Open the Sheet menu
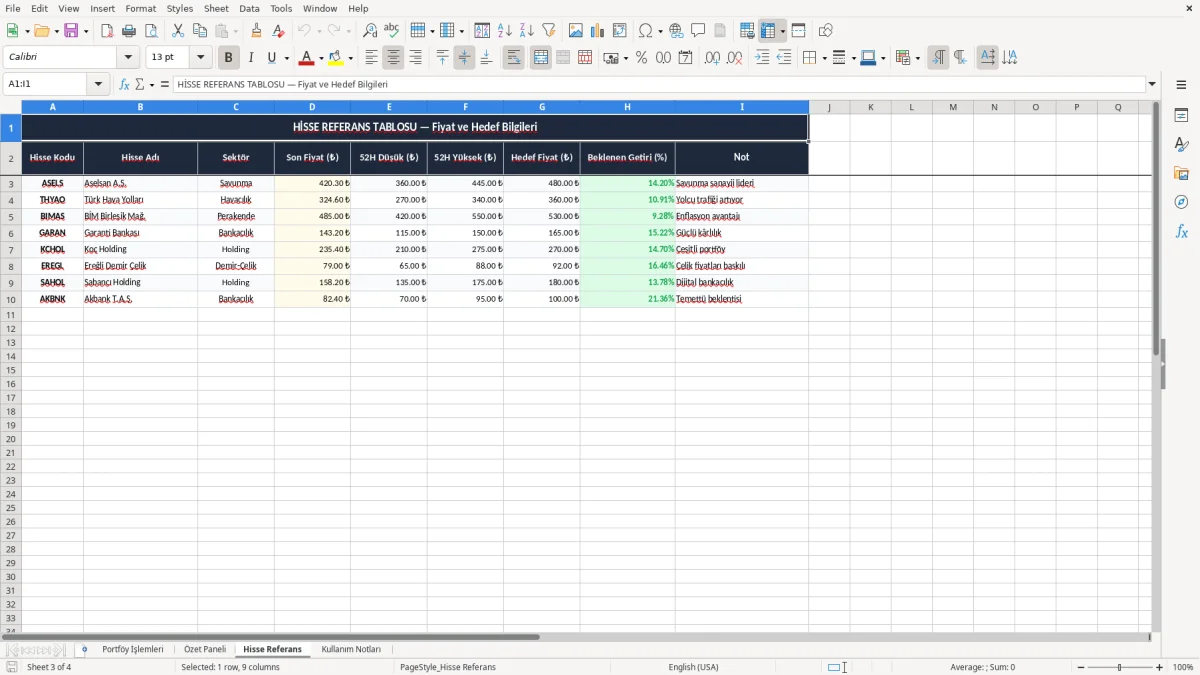The width and height of the screenshot is (1200, 675). 216,9
